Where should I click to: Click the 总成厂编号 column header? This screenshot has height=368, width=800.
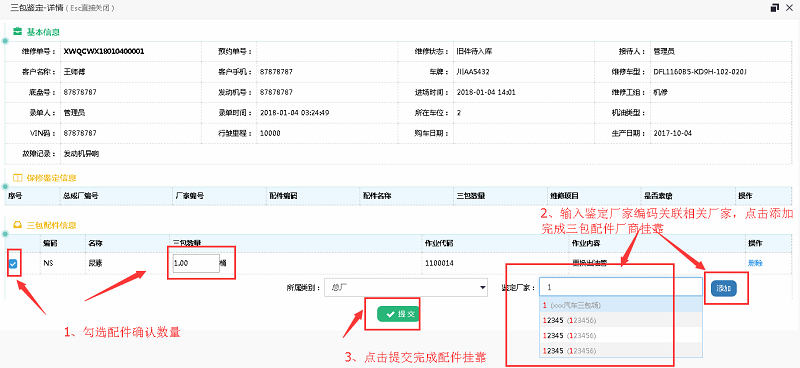80,196
